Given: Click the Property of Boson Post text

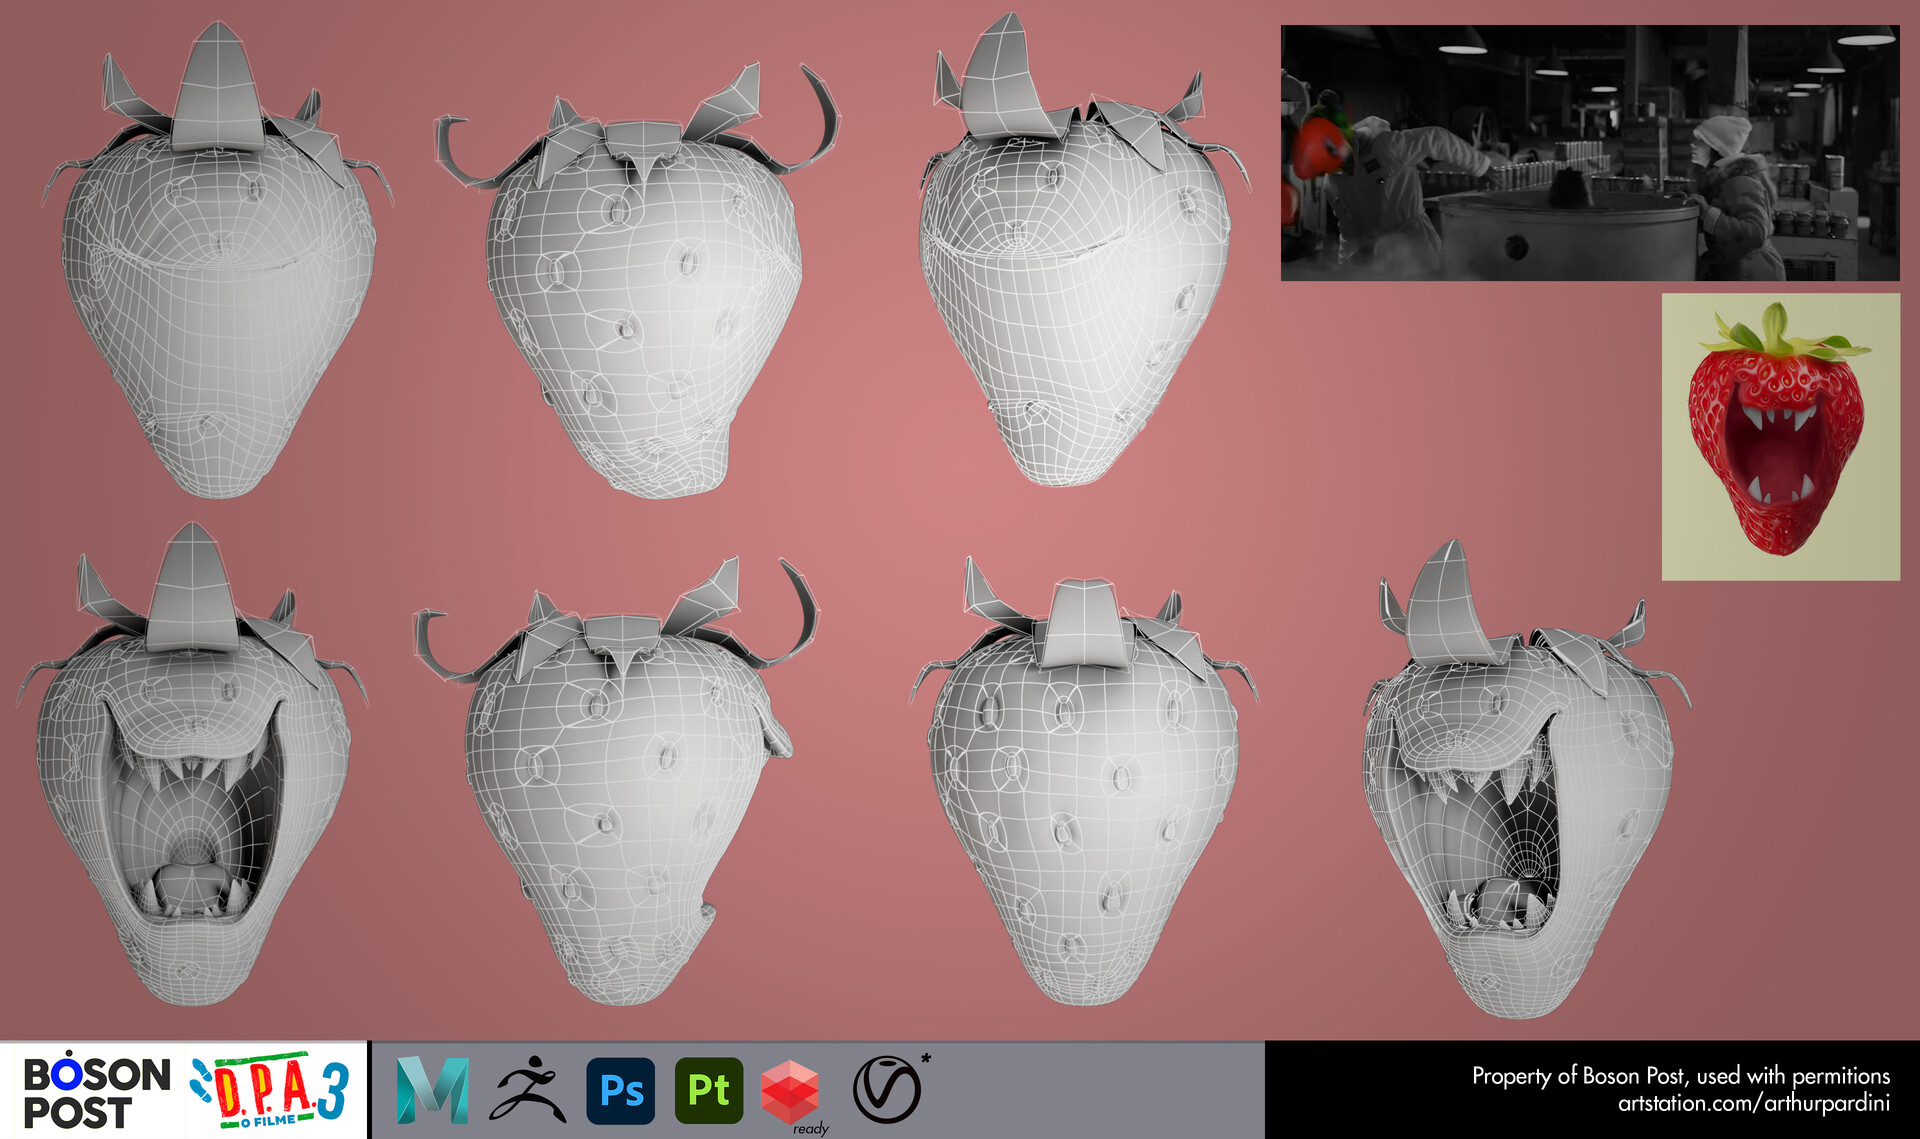Looking at the screenshot, I should point(1680,1076).
